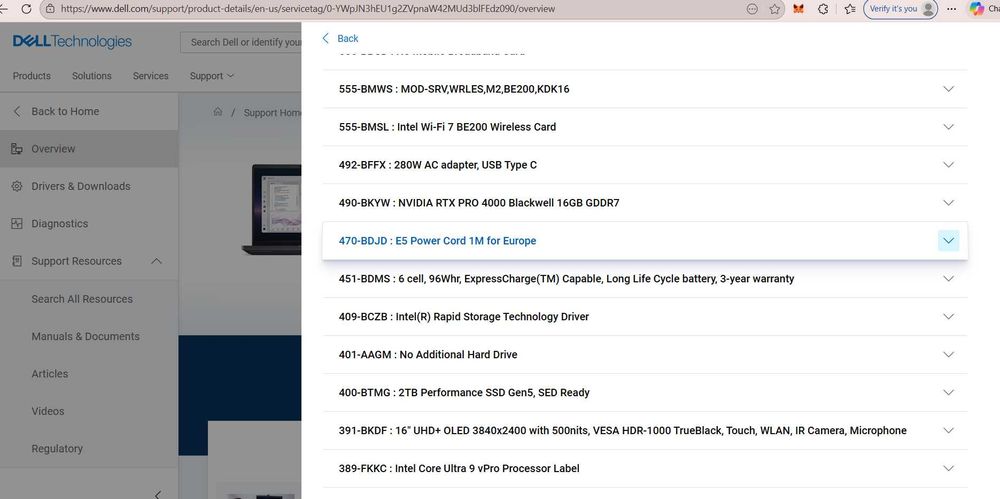Expand the 555-BMWS MOD-SRV row chevron
Screen dimensions: 1000x499
(x=948, y=89)
